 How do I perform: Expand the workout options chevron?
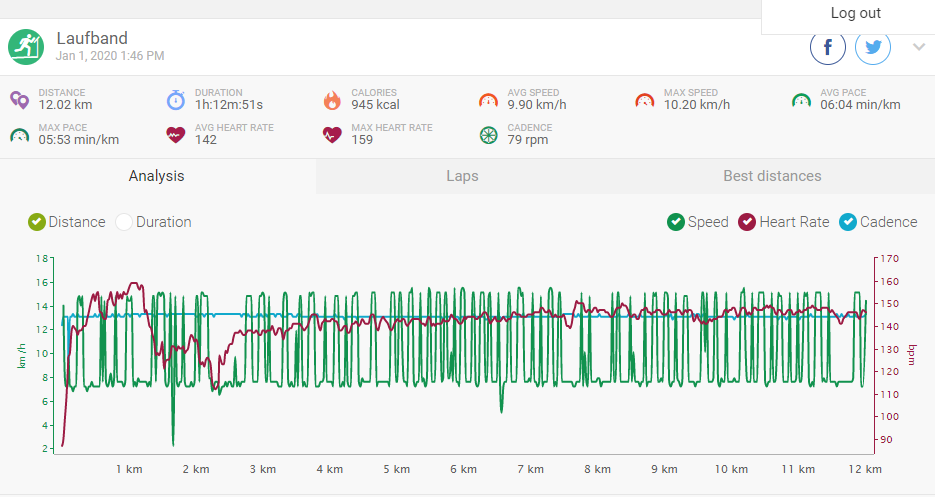[919, 47]
